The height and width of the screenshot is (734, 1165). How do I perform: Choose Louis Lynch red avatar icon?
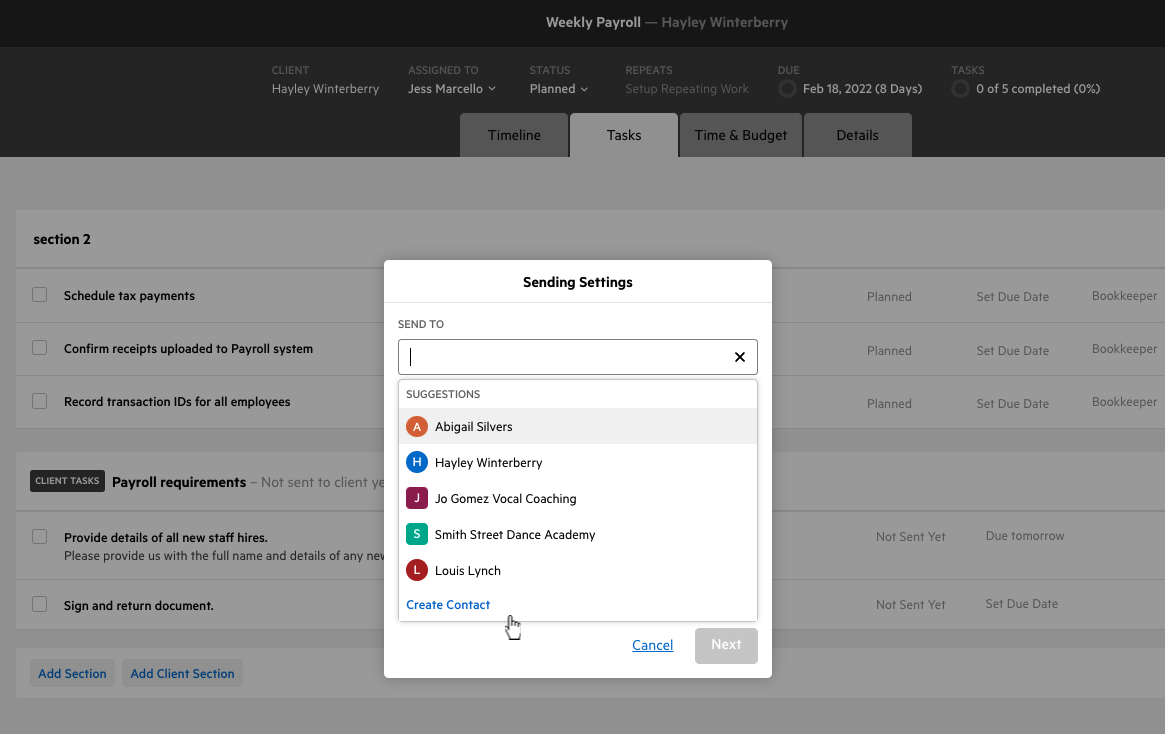[x=417, y=571]
